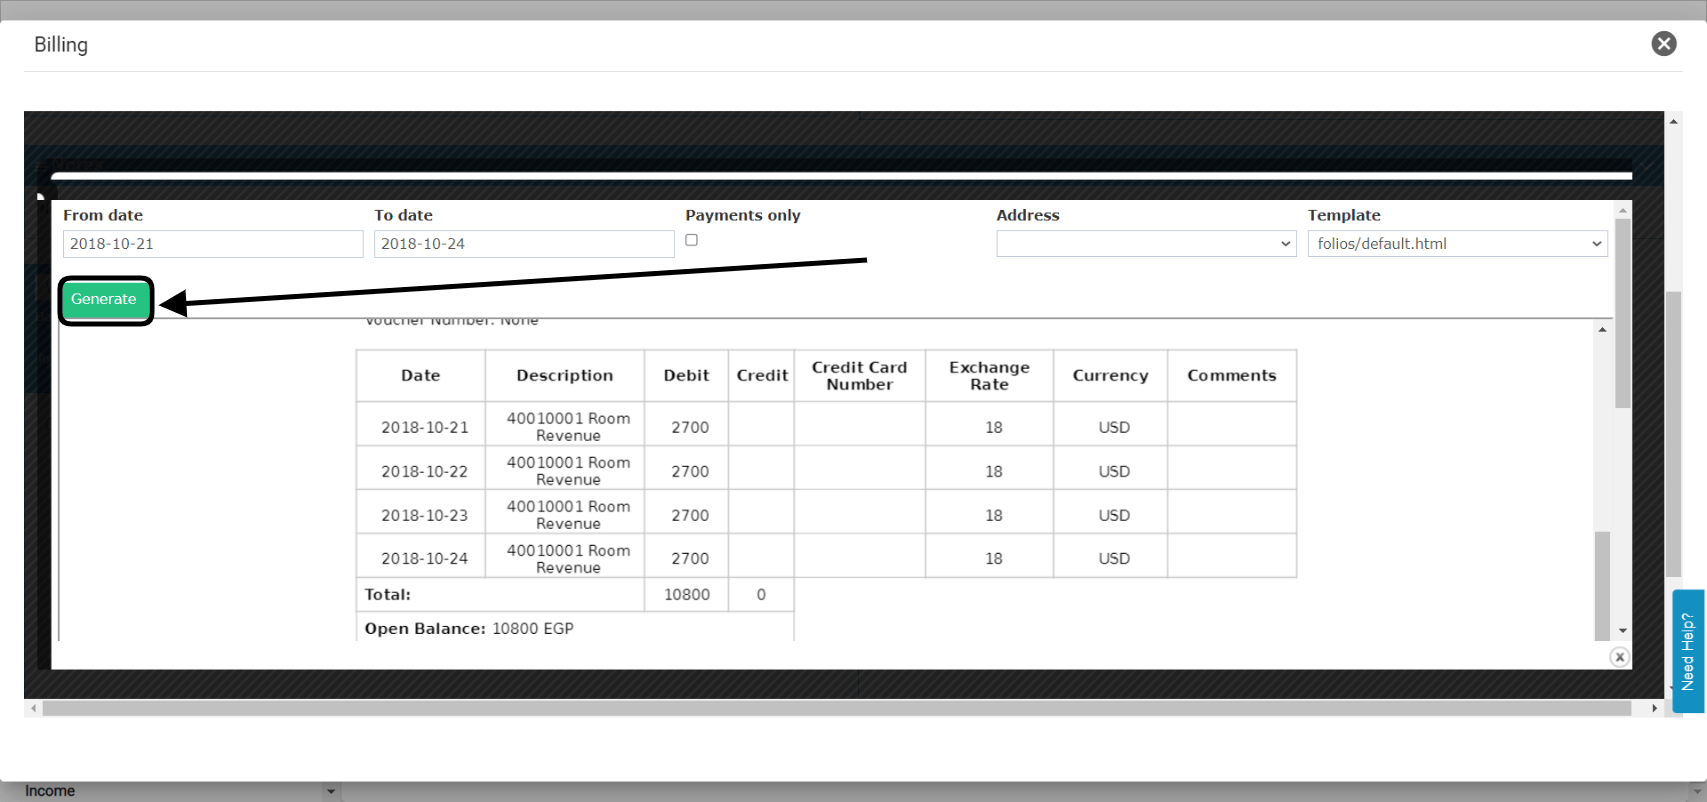Screen dimensions: 1707x802
Task: Click the Exchange Rate column header
Action: coord(989,376)
